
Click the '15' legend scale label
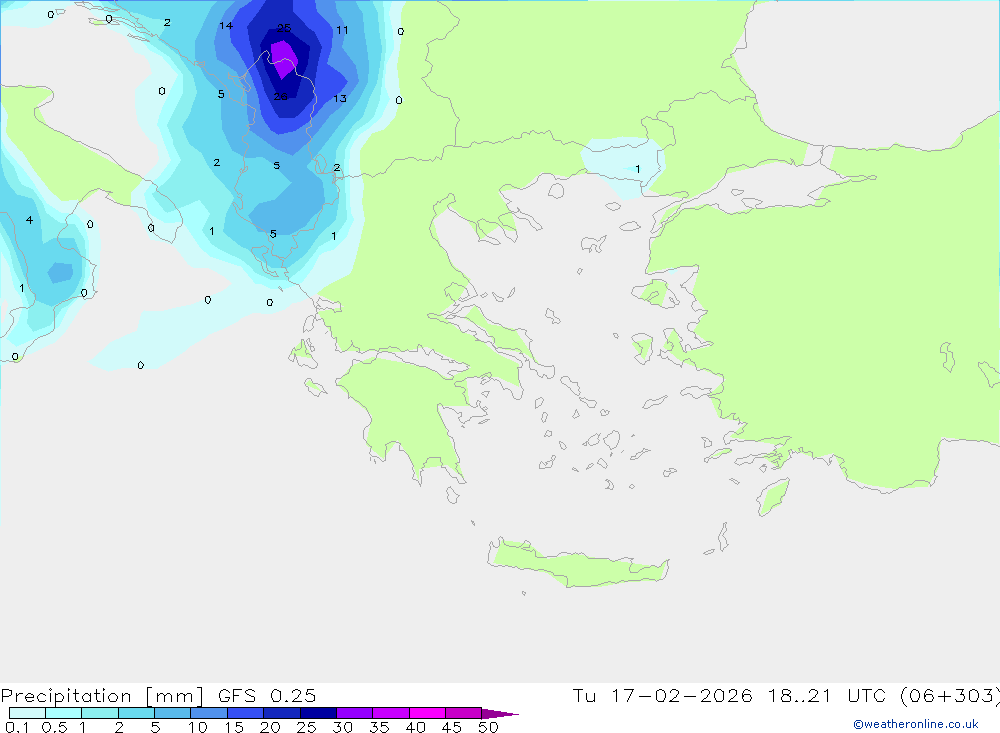[234, 727]
